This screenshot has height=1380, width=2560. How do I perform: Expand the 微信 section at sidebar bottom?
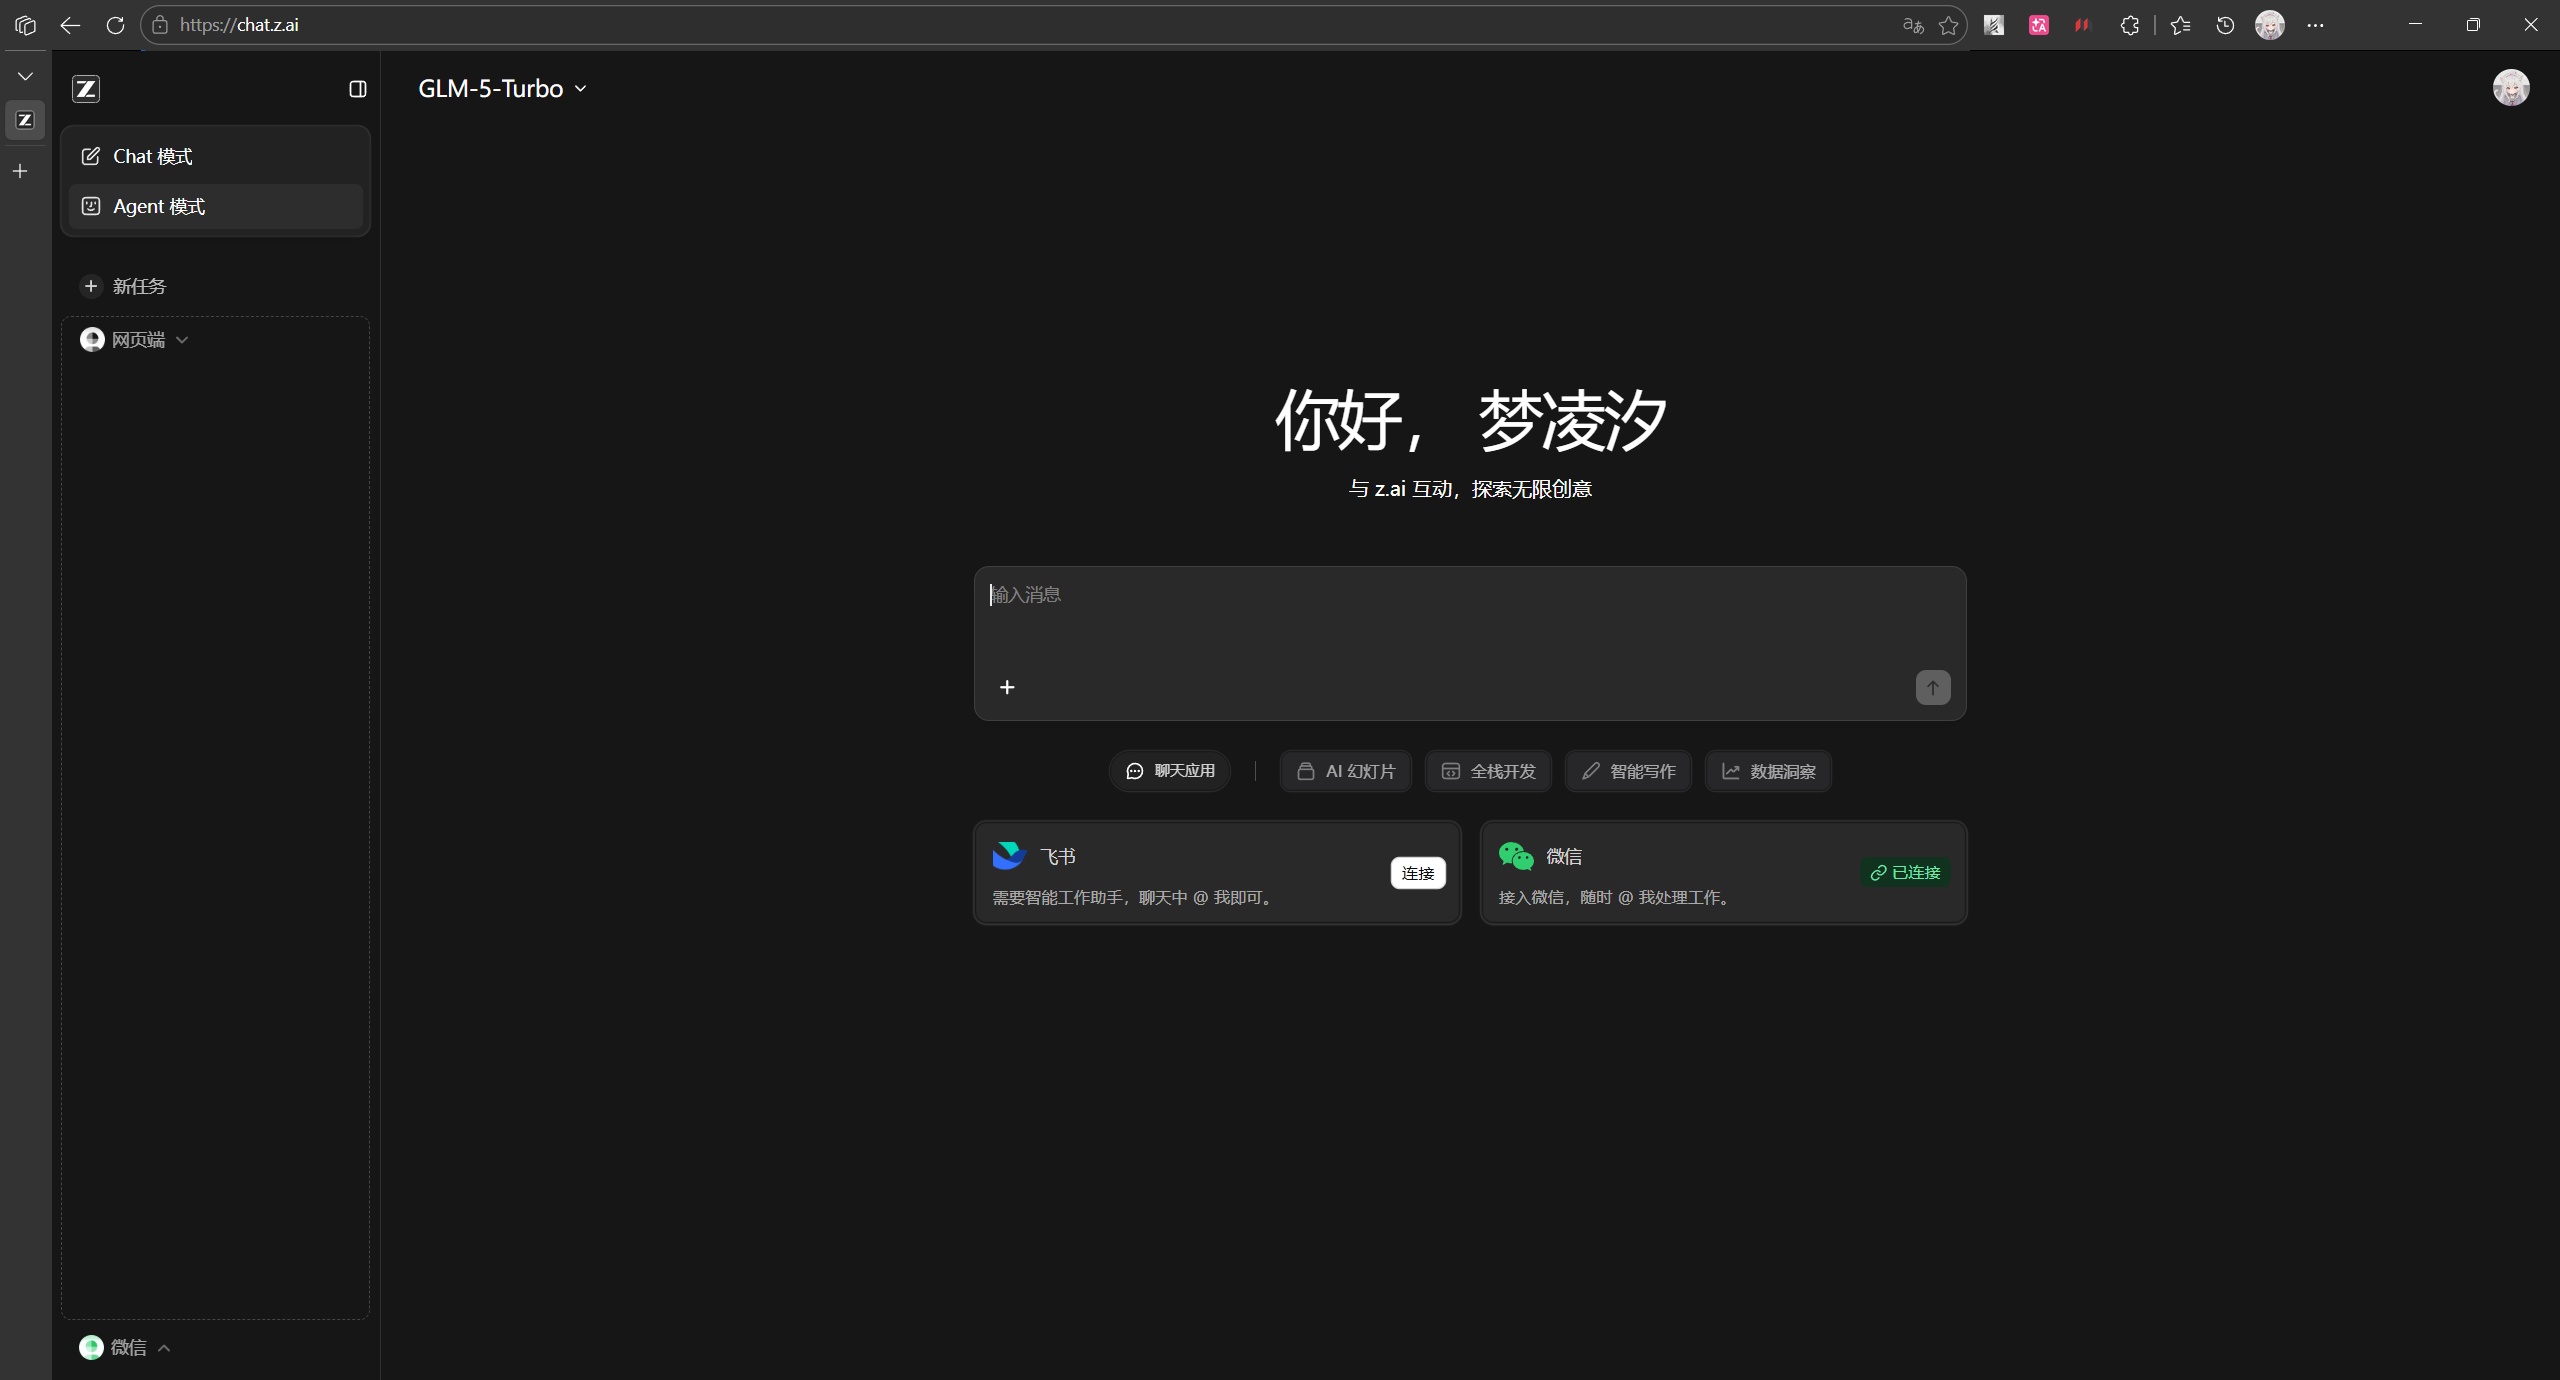pyautogui.click(x=126, y=1347)
